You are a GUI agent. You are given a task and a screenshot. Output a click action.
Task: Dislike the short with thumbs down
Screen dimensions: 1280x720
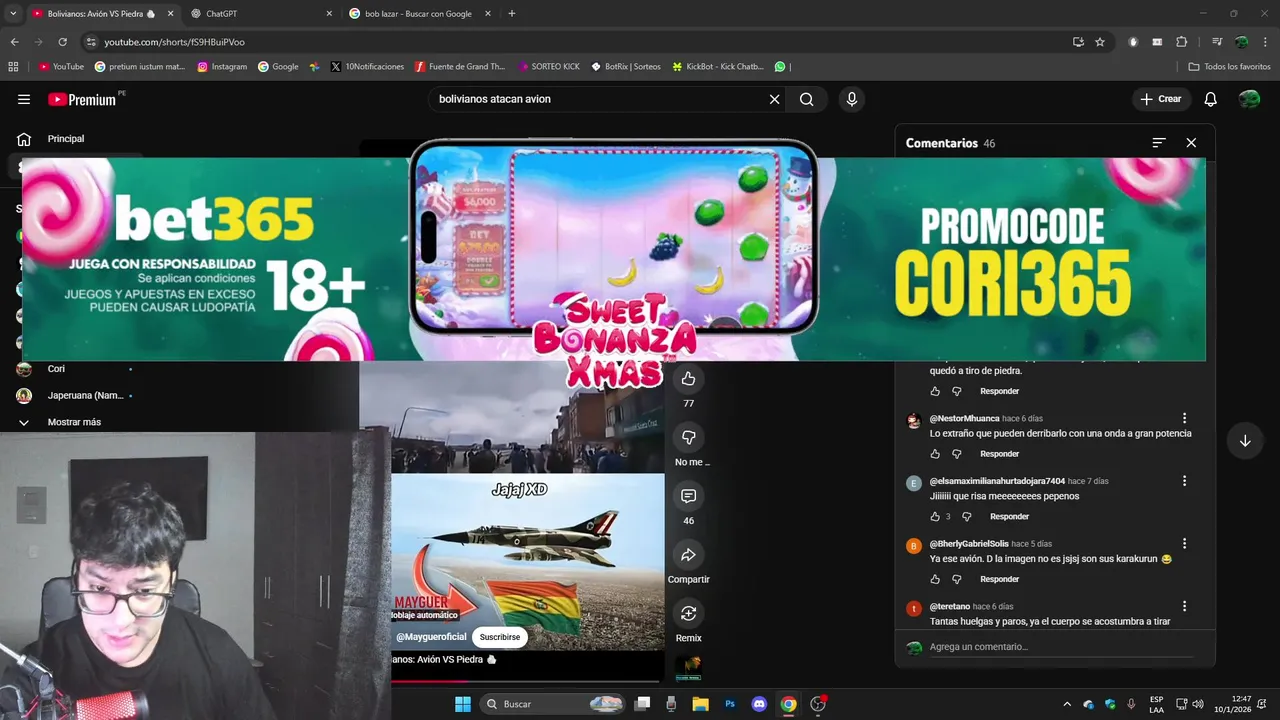(x=688, y=437)
